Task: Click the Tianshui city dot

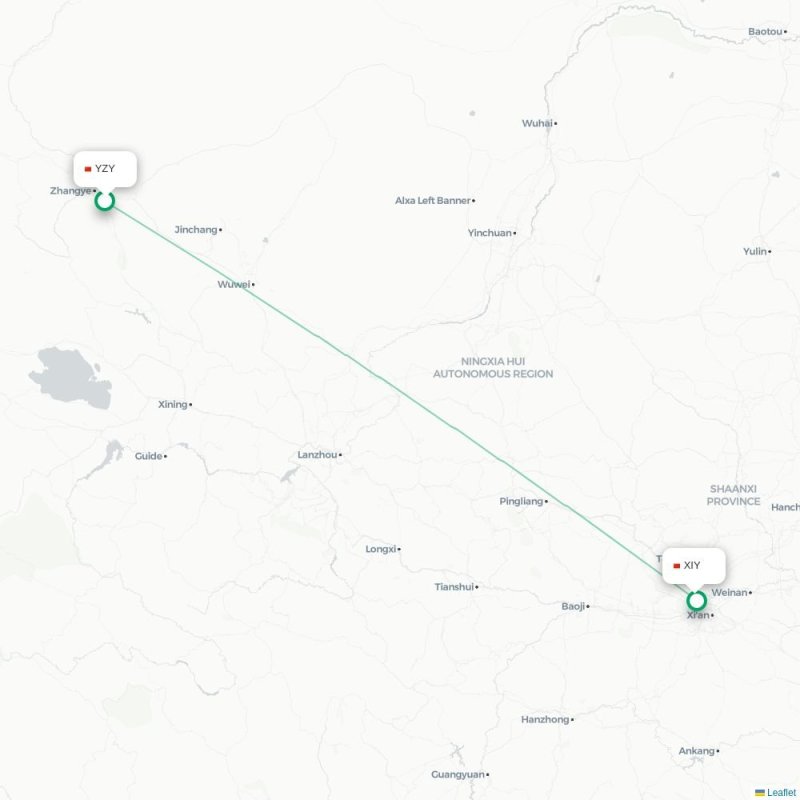Action: click(477, 587)
